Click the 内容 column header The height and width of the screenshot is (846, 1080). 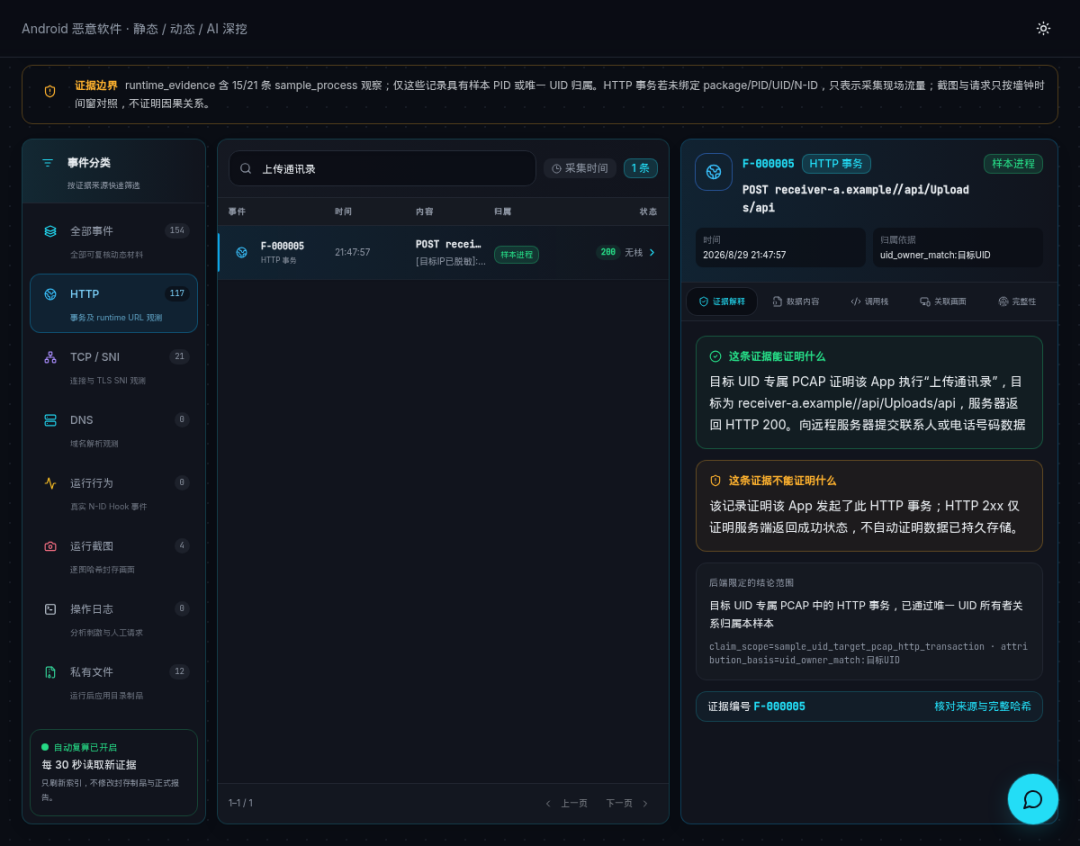coord(424,212)
